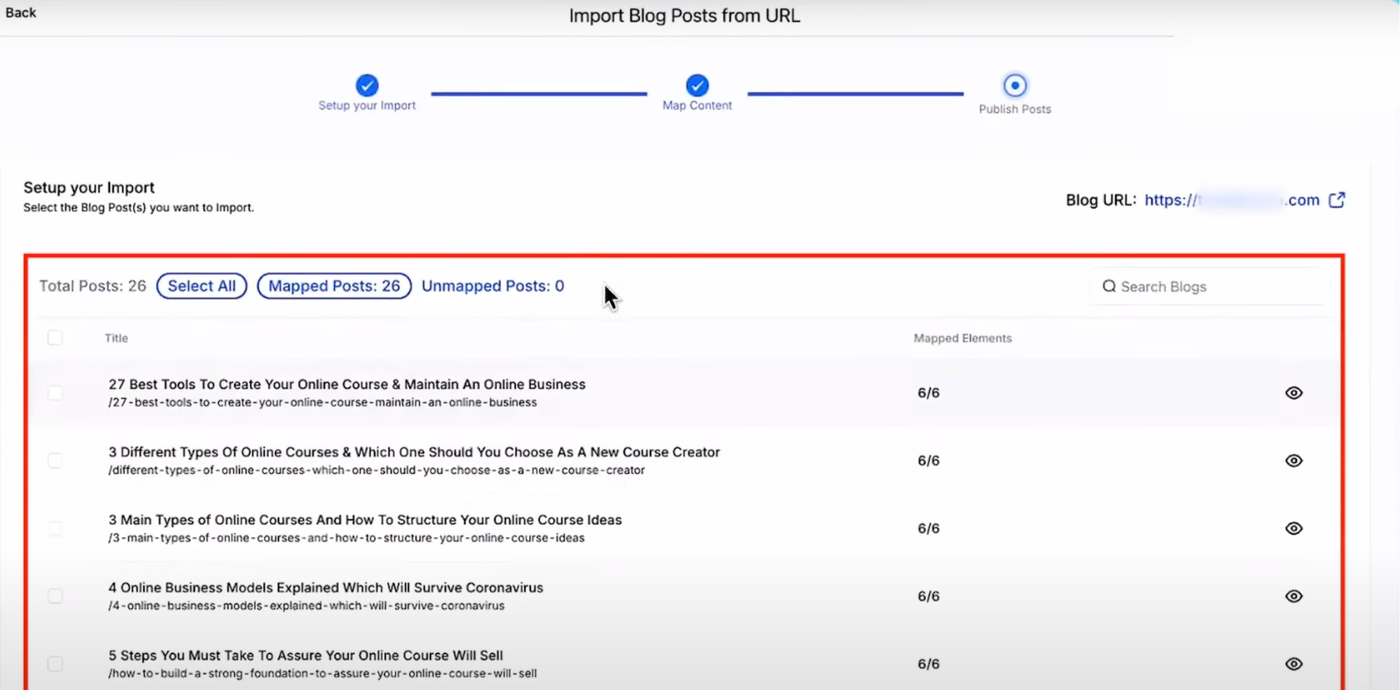Go Back to previous page
This screenshot has width=1400, height=690.
21,13
